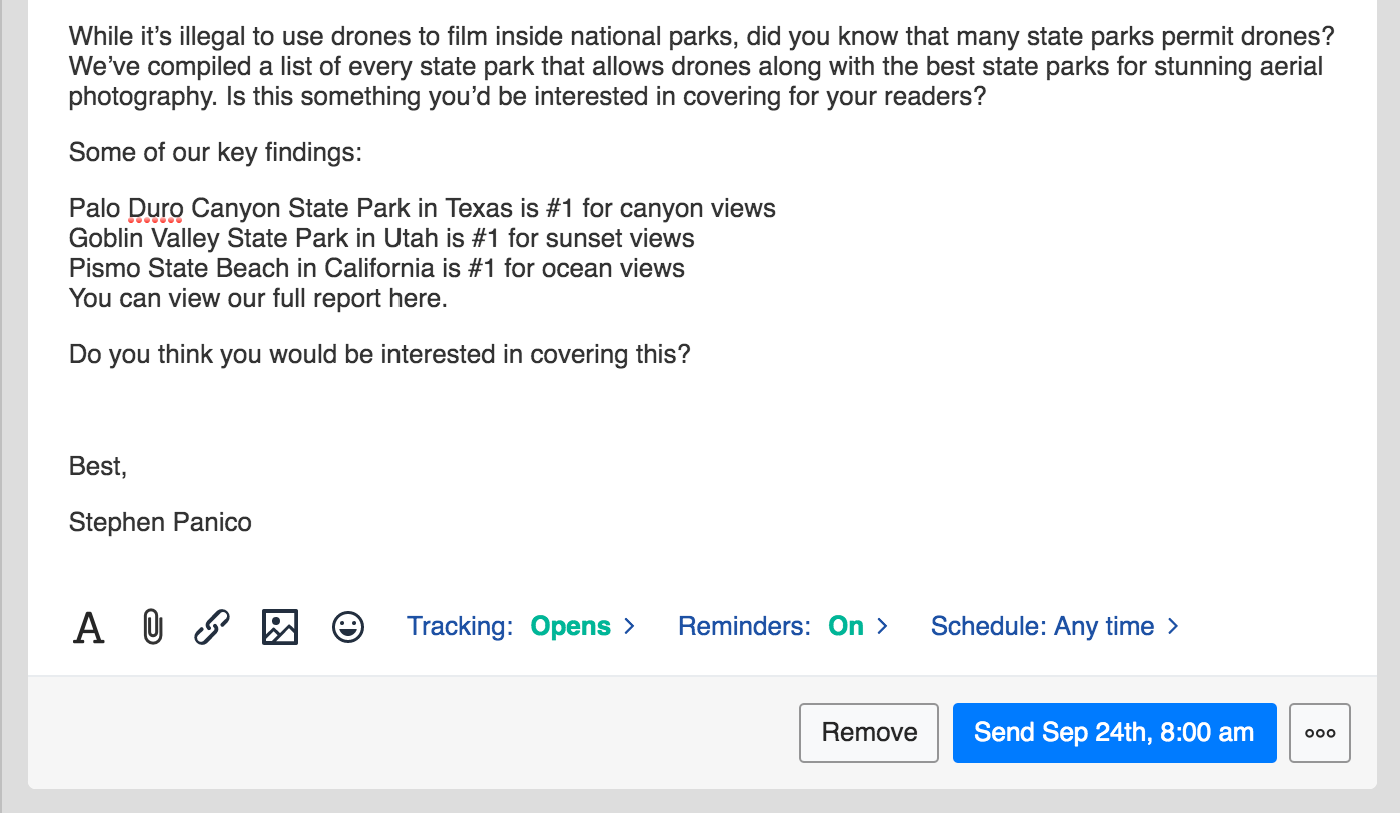Click the "Some of our key findings:" line
The image size is (1400, 813).
215,153
